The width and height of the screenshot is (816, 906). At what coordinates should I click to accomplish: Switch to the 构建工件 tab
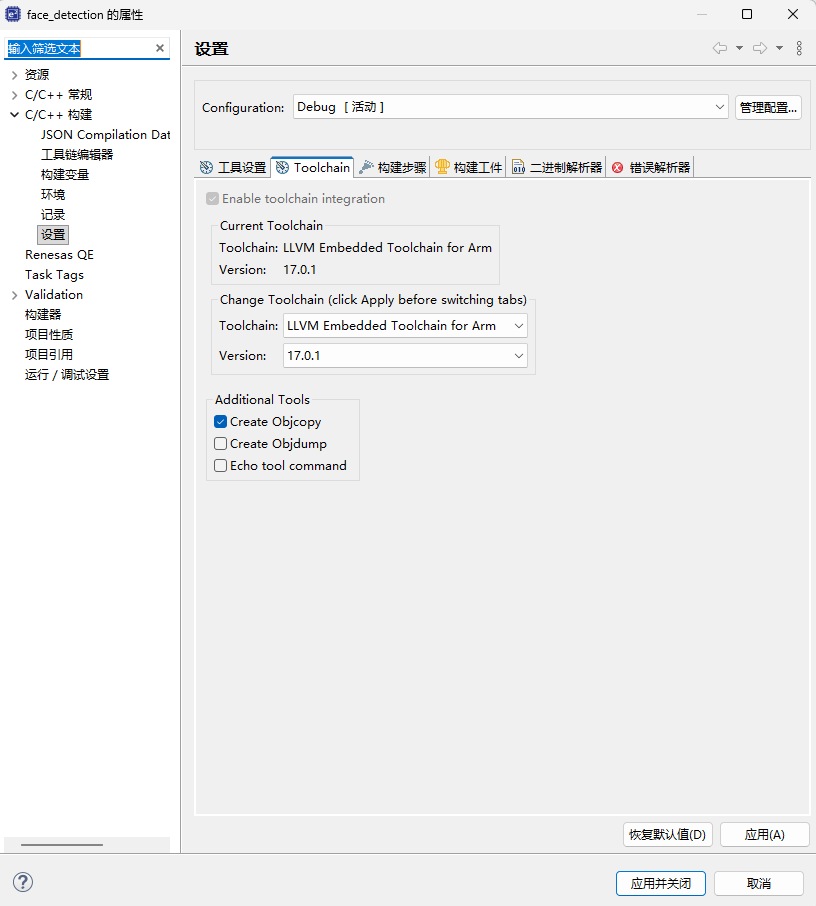pos(469,168)
